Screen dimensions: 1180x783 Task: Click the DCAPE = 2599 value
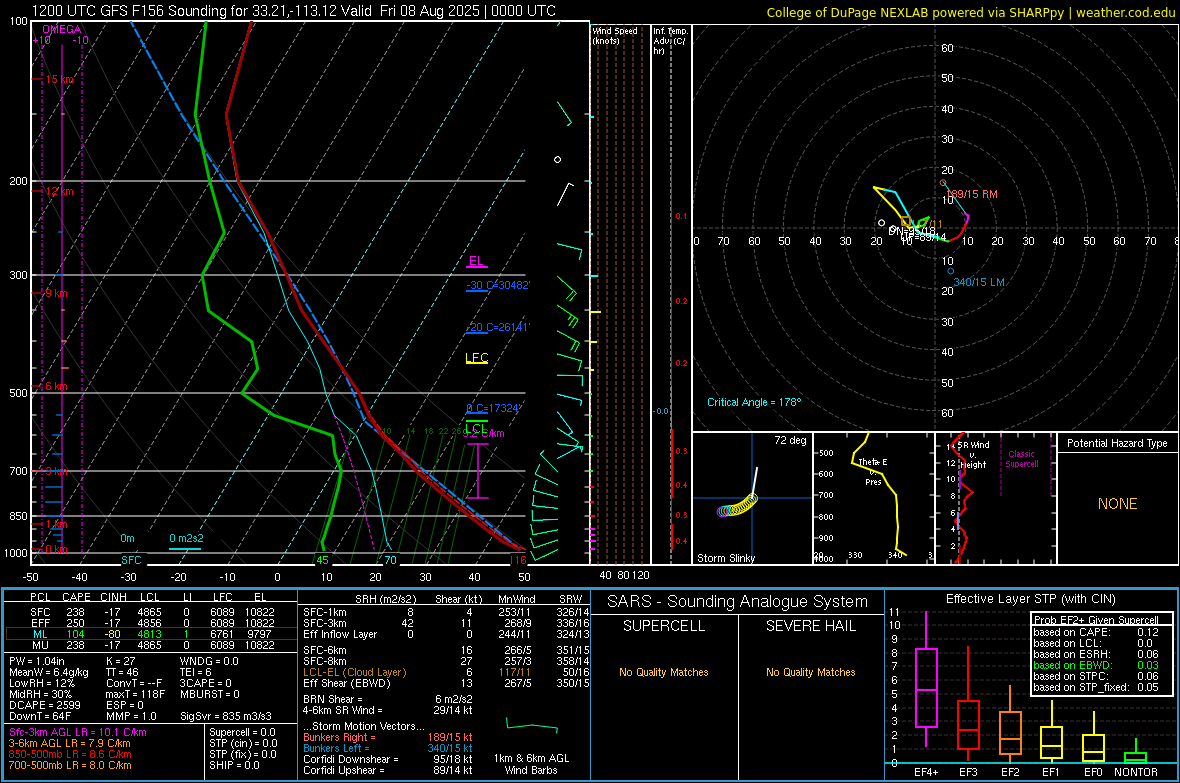(x=44, y=705)
